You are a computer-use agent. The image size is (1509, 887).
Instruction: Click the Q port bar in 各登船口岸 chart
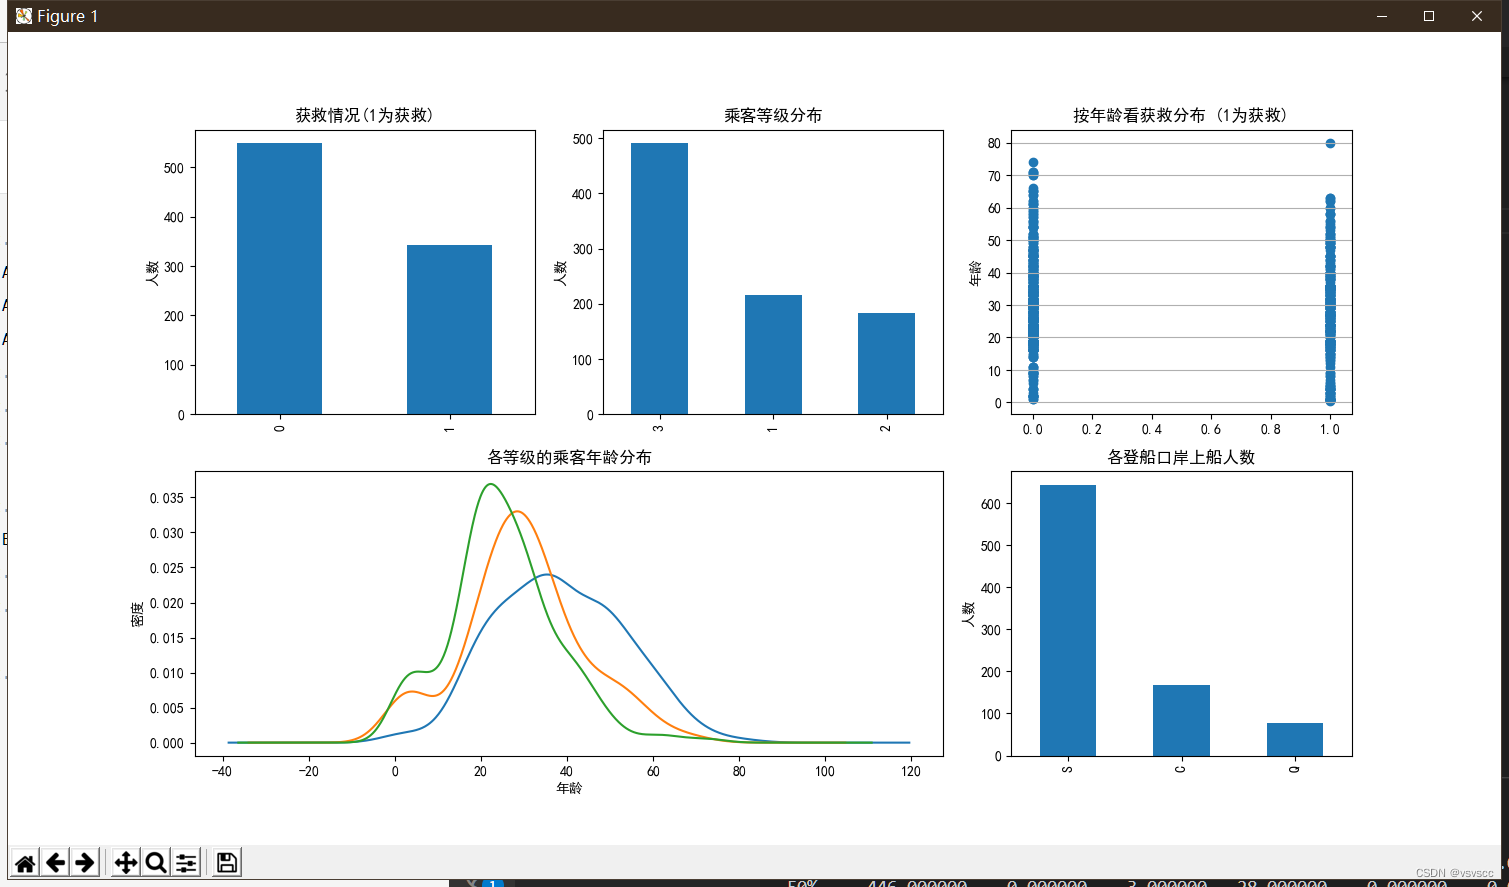pos(1295,740)
